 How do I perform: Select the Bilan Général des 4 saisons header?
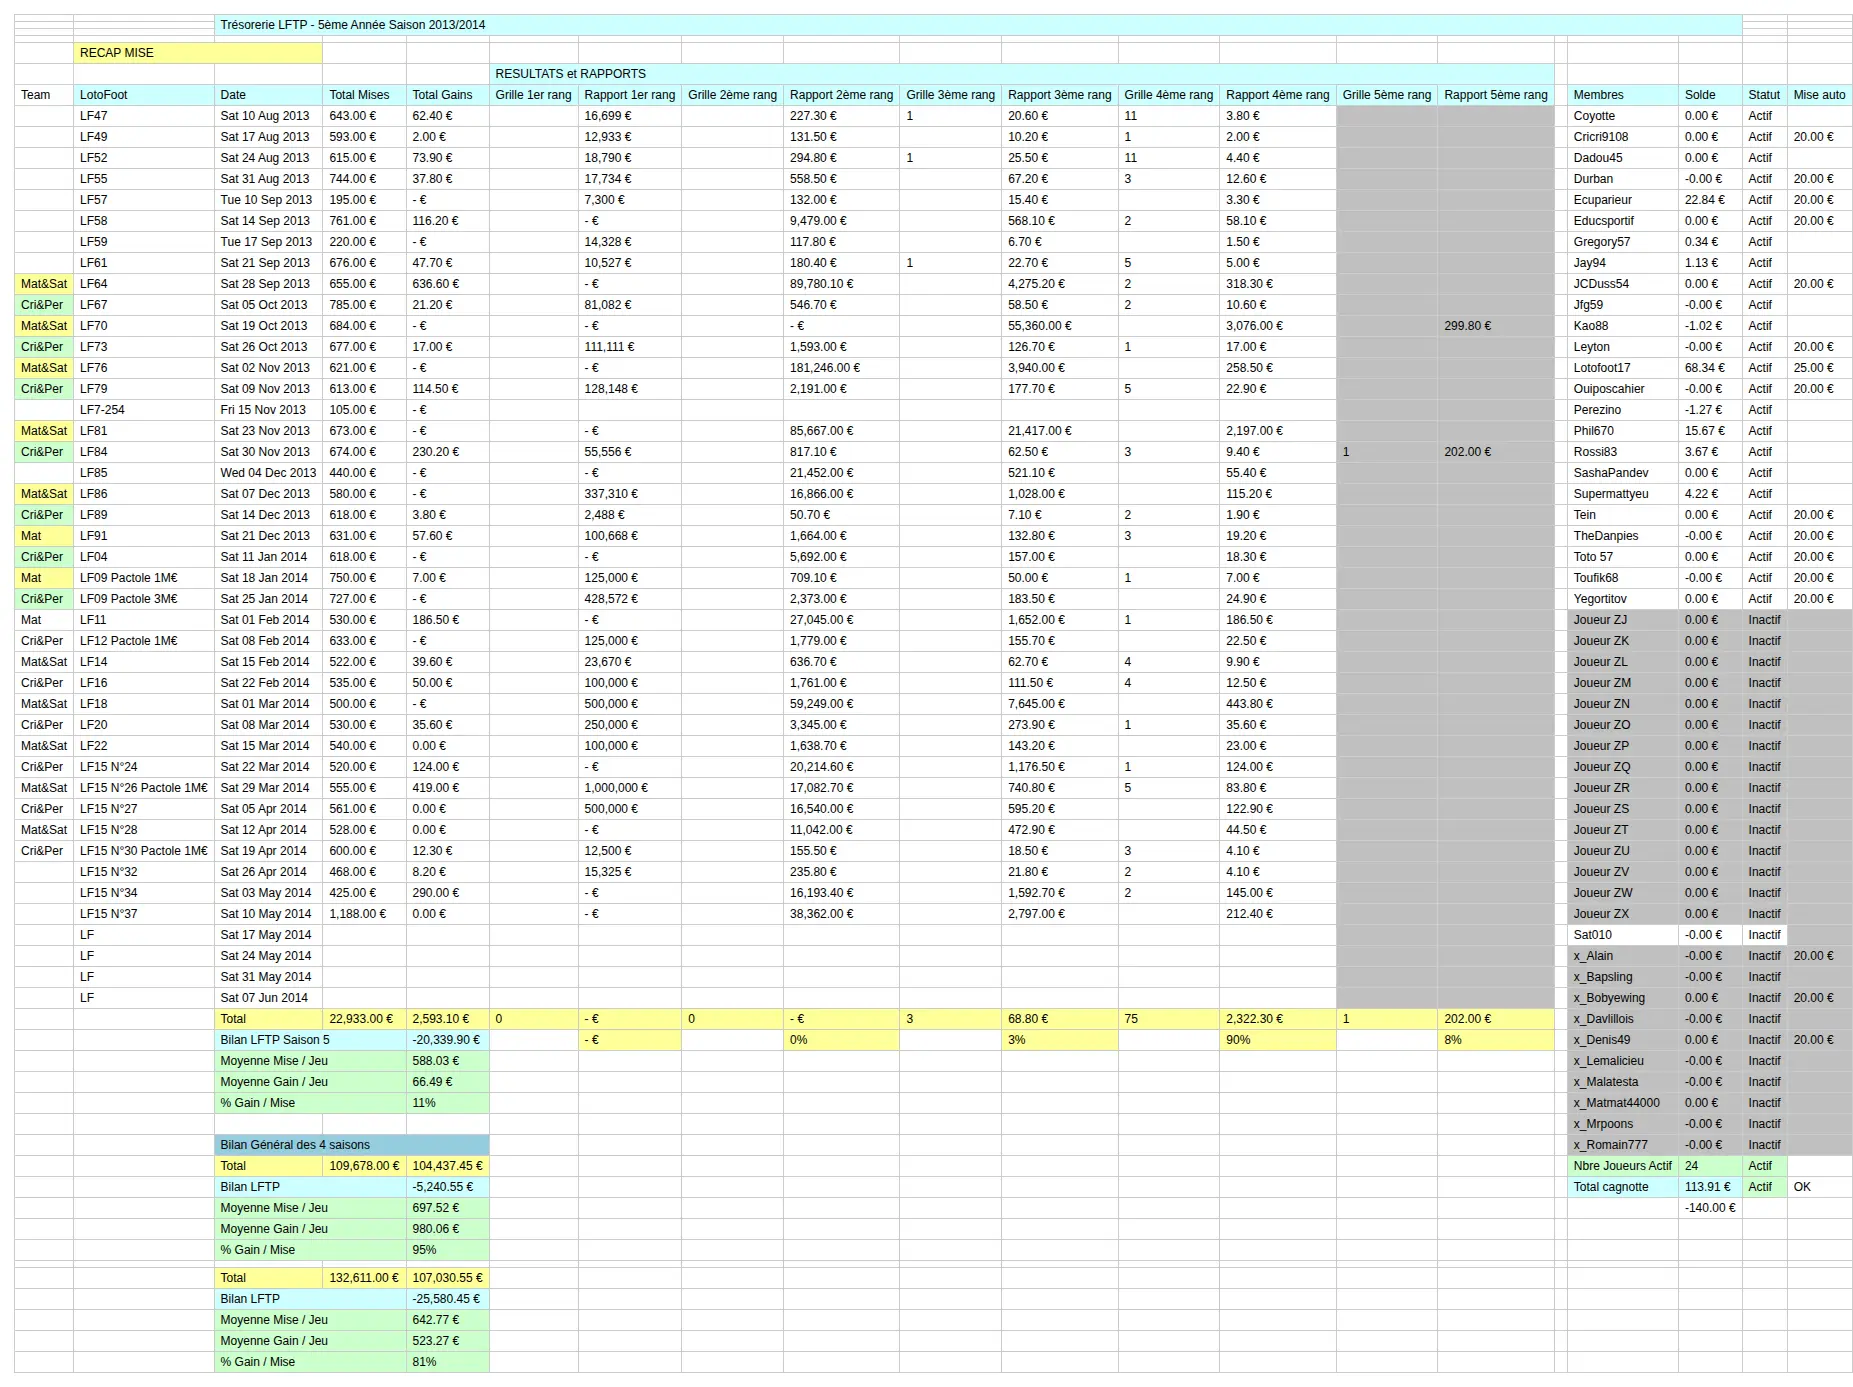click(x=352, y=1145)
